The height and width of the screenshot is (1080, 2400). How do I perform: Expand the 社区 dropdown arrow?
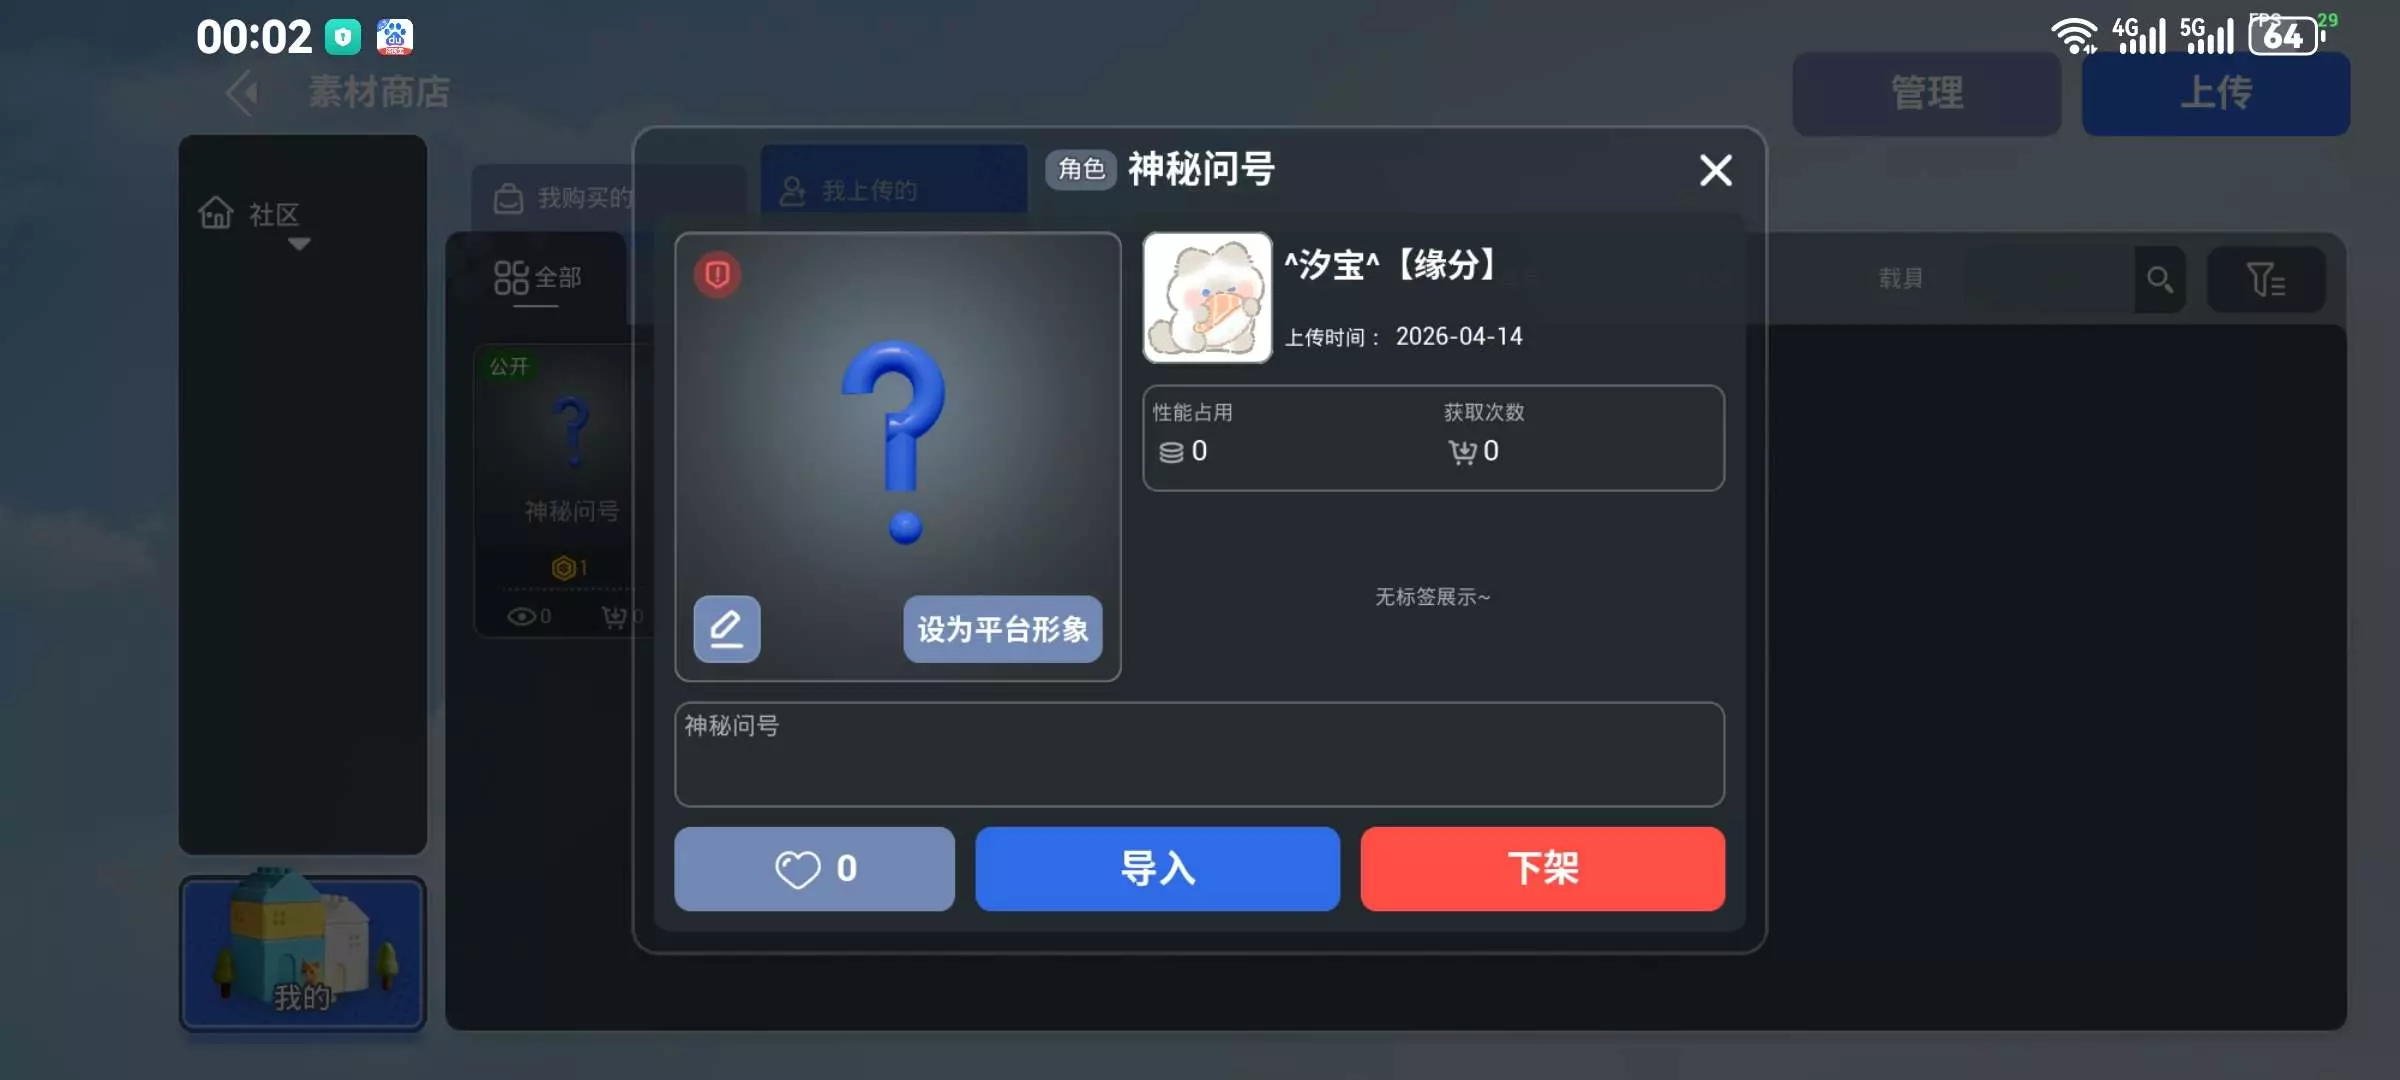pos(299,244)
